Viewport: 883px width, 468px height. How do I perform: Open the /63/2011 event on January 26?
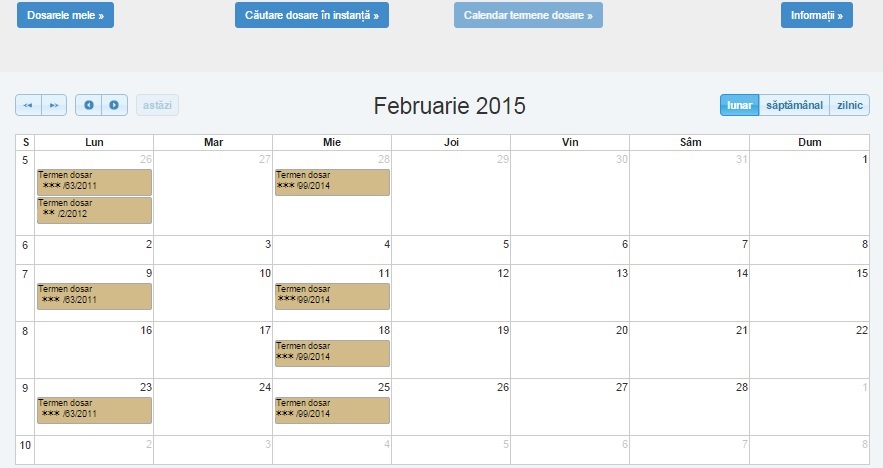[x=94, y=182]
